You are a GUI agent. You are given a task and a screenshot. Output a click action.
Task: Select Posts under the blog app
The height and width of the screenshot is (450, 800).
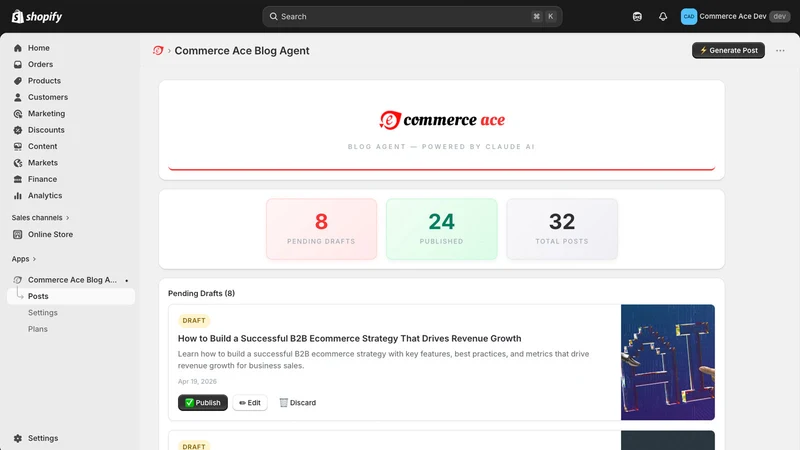[x=71, y=296]
